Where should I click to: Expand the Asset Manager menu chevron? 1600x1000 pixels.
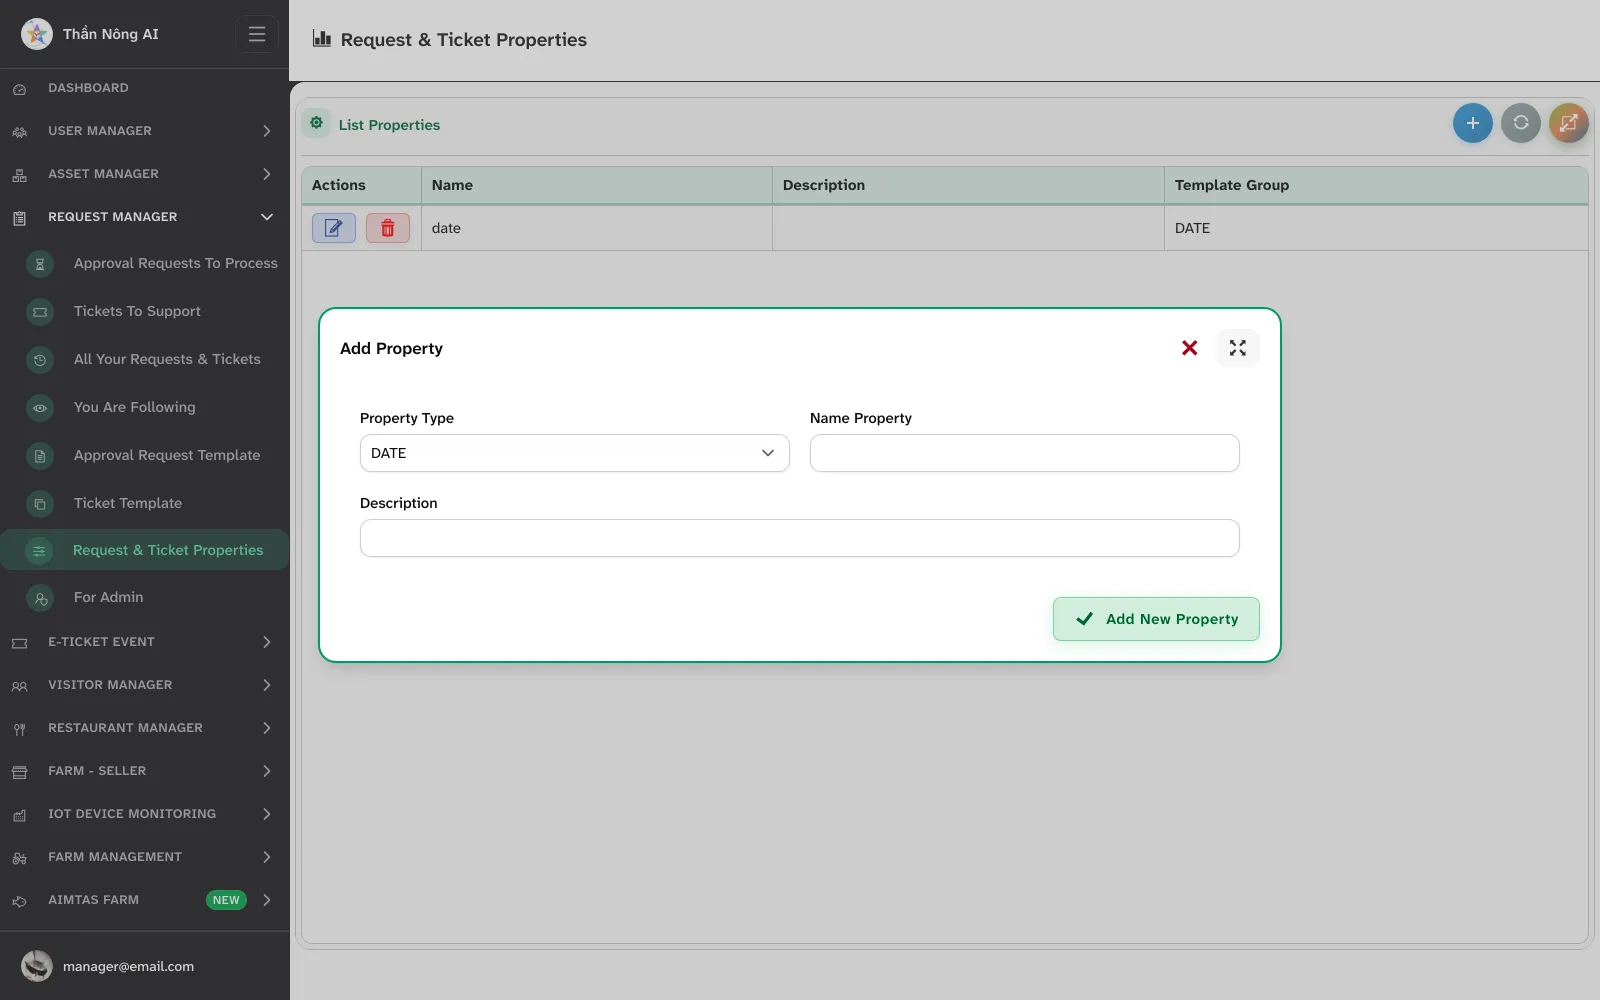click(x=267, y=174)
